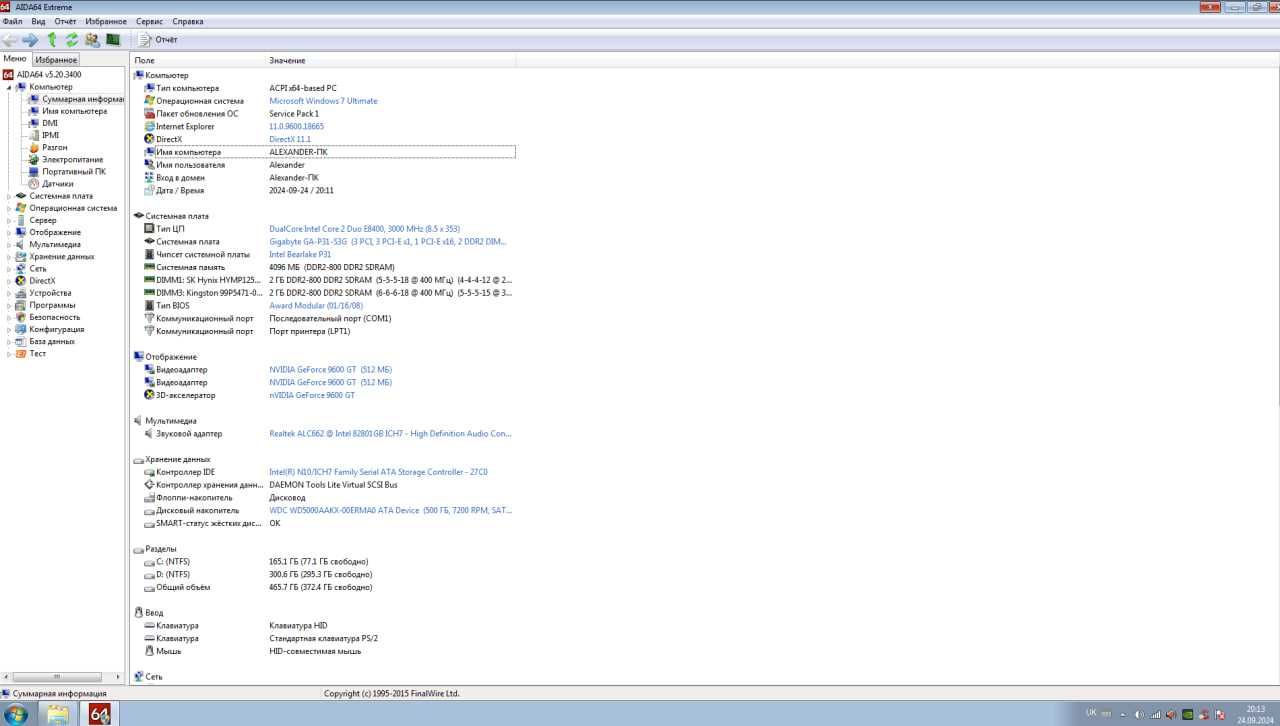Open the Award Modular BIOS link

(x=316, y=306)
